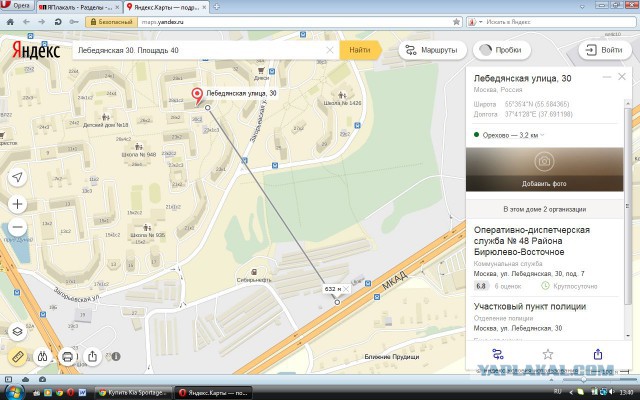The width and height of the screenshot is (640, 400).
Task: Go to the browser home page
Action: tap(10, 22)
